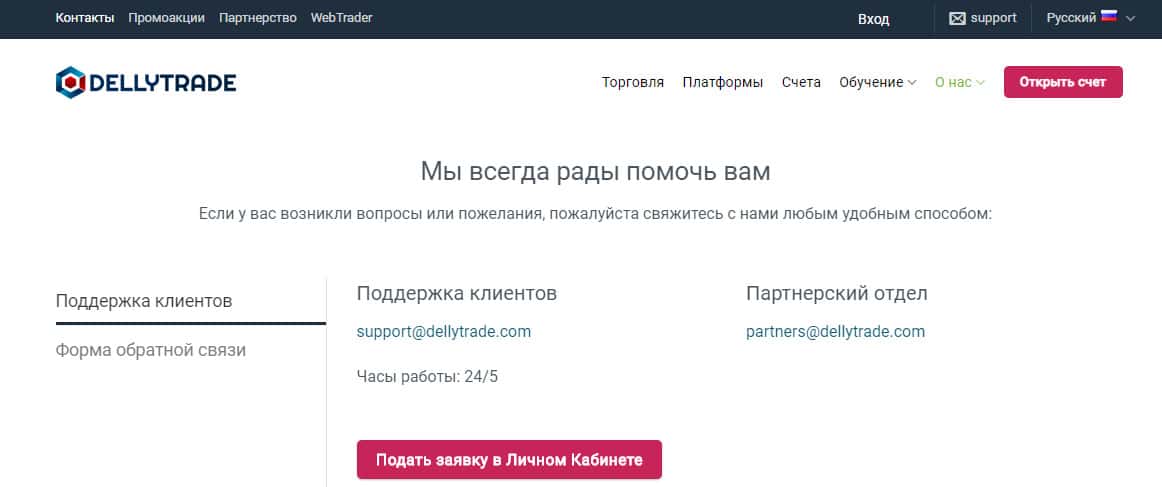This screenshot has height=487, width=1162.
Task: Select the Поддержка клиентов sidebar tab
Action: pyautogui.click(x=190, y=301)
